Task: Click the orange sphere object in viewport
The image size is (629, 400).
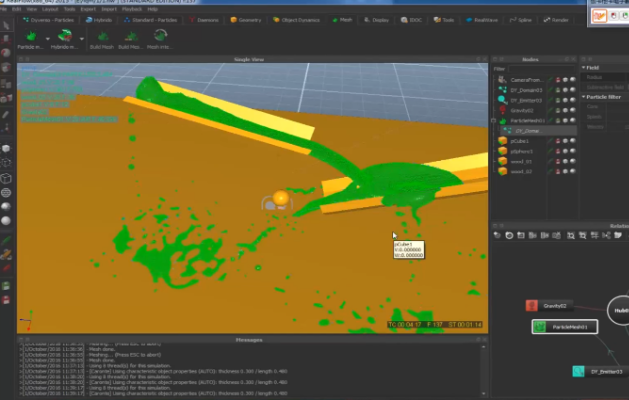Action: pyautogui.click(x=280, y=198)
